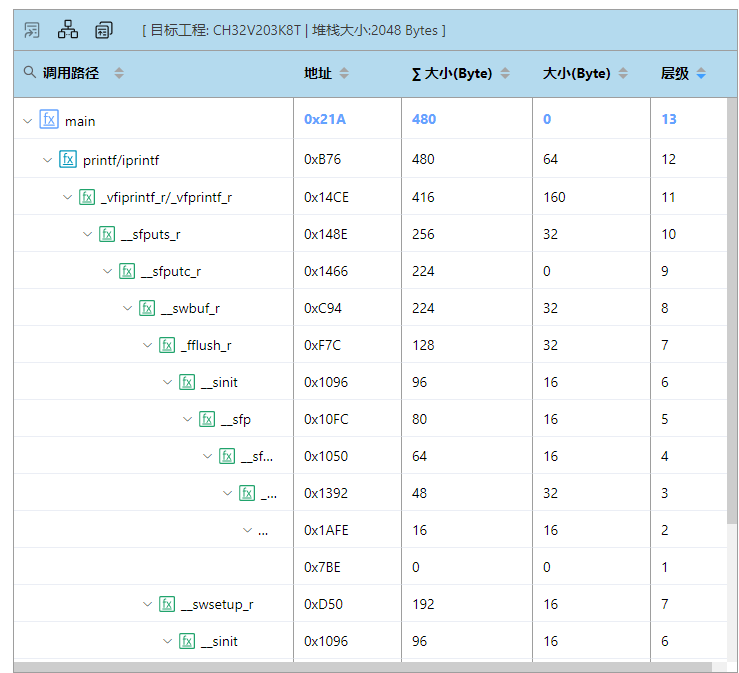
Task: Click the fx icon of __sinit under __swsetup_r
Action: pos(187,641)
